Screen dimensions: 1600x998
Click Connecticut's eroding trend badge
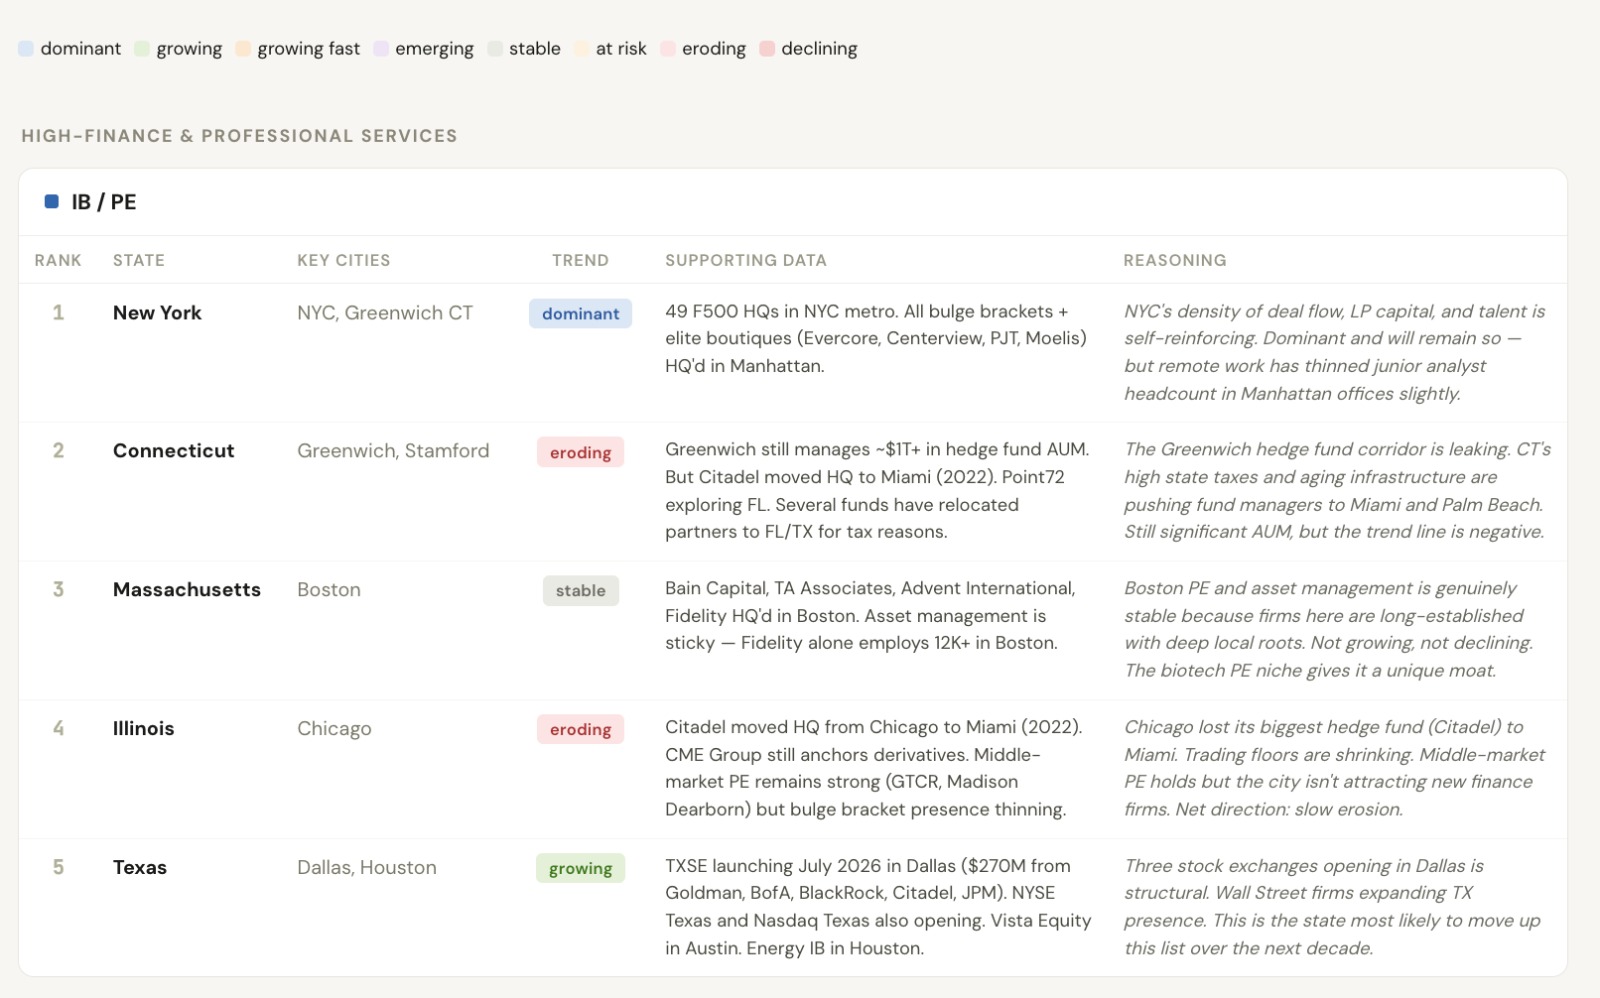(x=580, y=453)
